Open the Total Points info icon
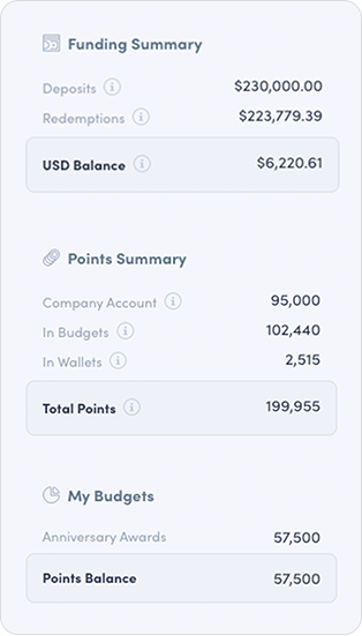Viewport: 362px width, 636px height. pos(132,407)
